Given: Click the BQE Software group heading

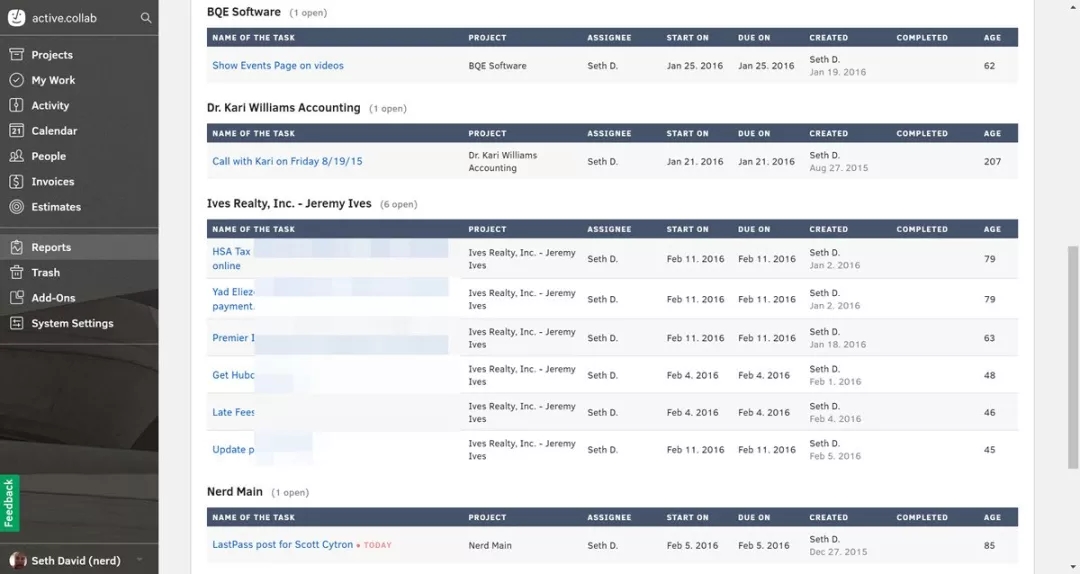Looking at the screenshot, I should click(244, 12).
